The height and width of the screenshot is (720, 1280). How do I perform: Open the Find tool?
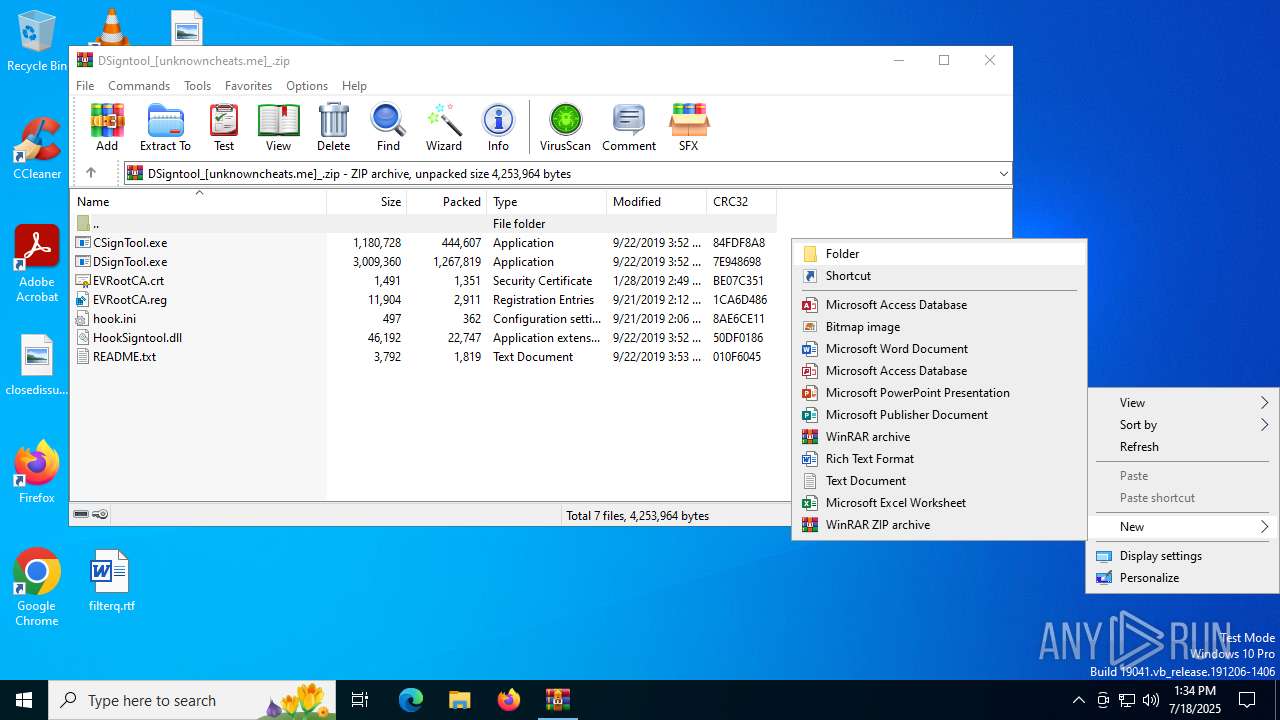(388, 127)
